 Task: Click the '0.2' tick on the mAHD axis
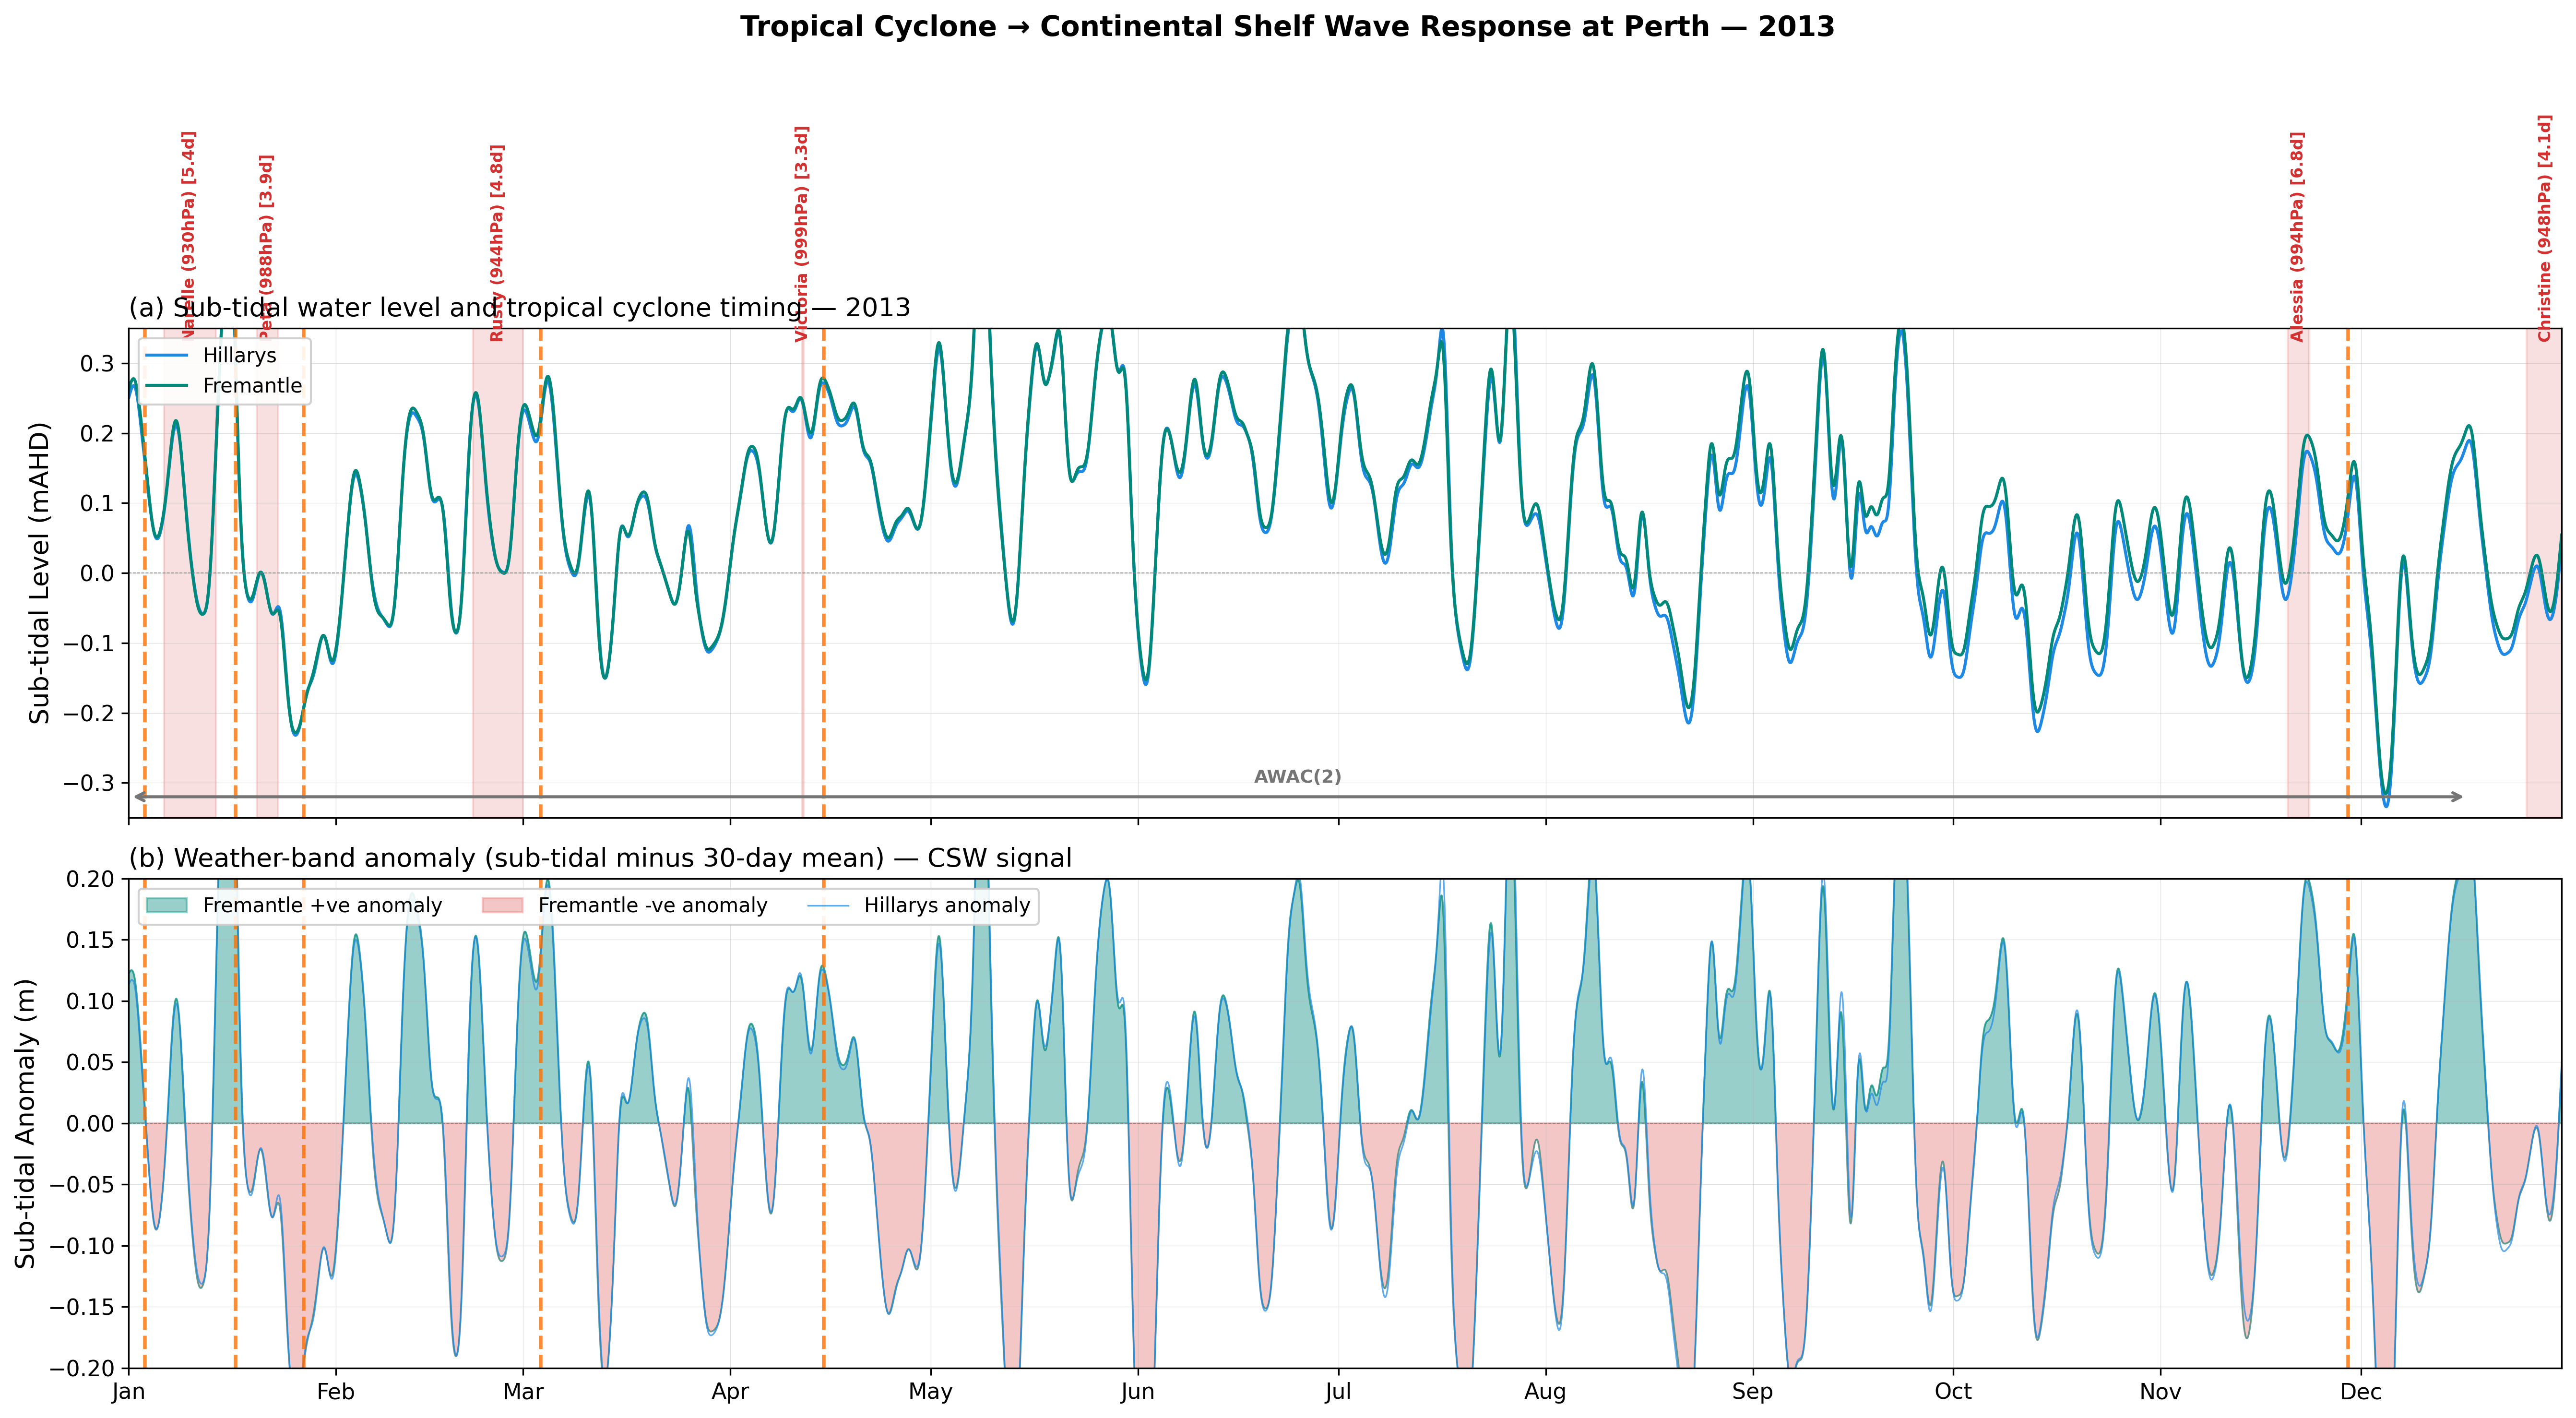tap(98, 433)
